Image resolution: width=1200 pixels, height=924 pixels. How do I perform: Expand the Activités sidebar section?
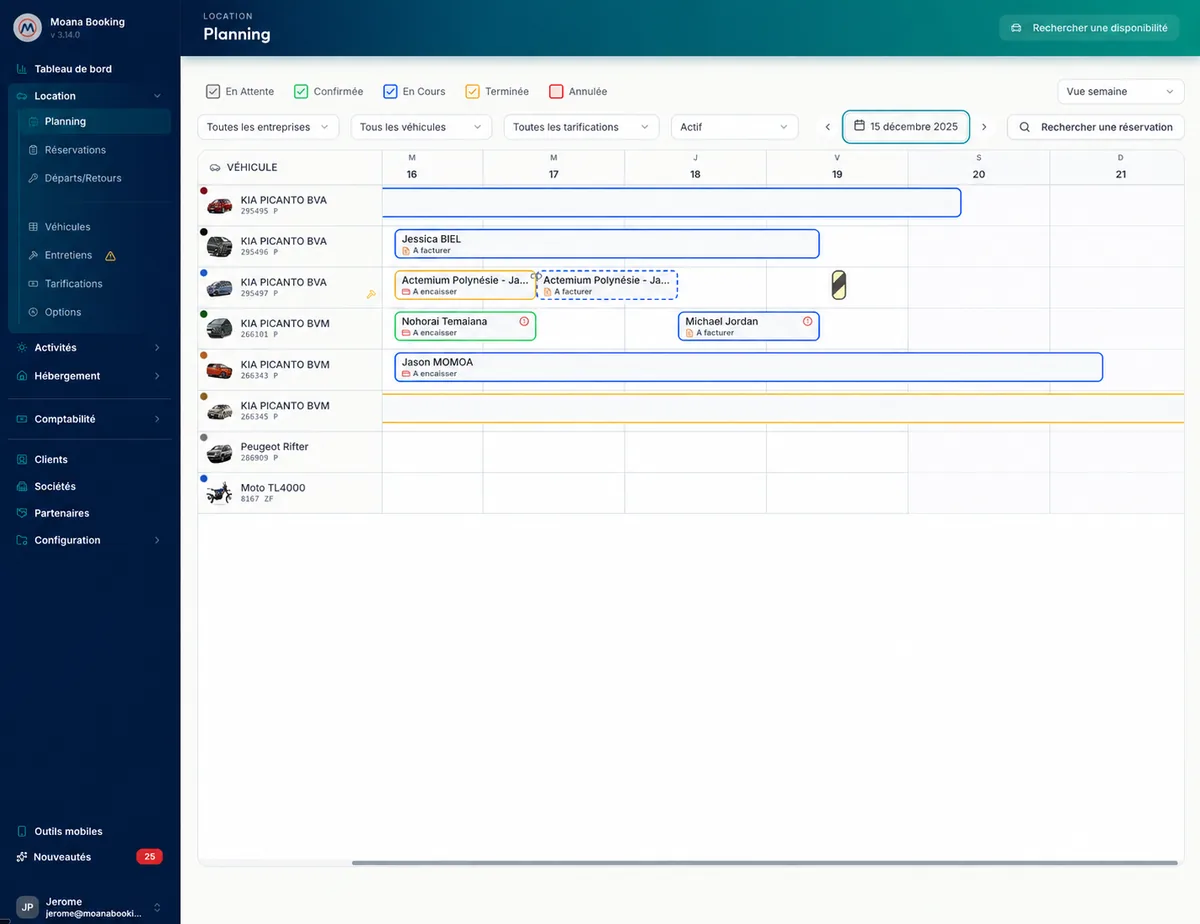click(89, 348)
